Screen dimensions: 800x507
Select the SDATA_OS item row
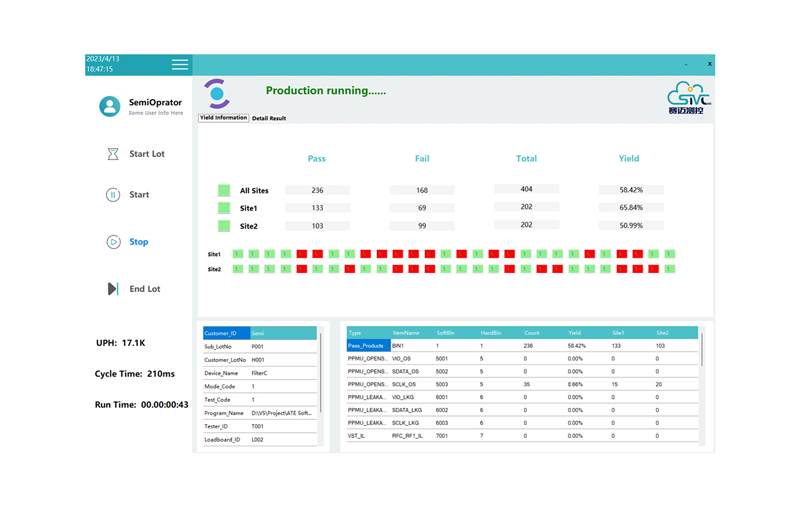click(x=522, y=372)
